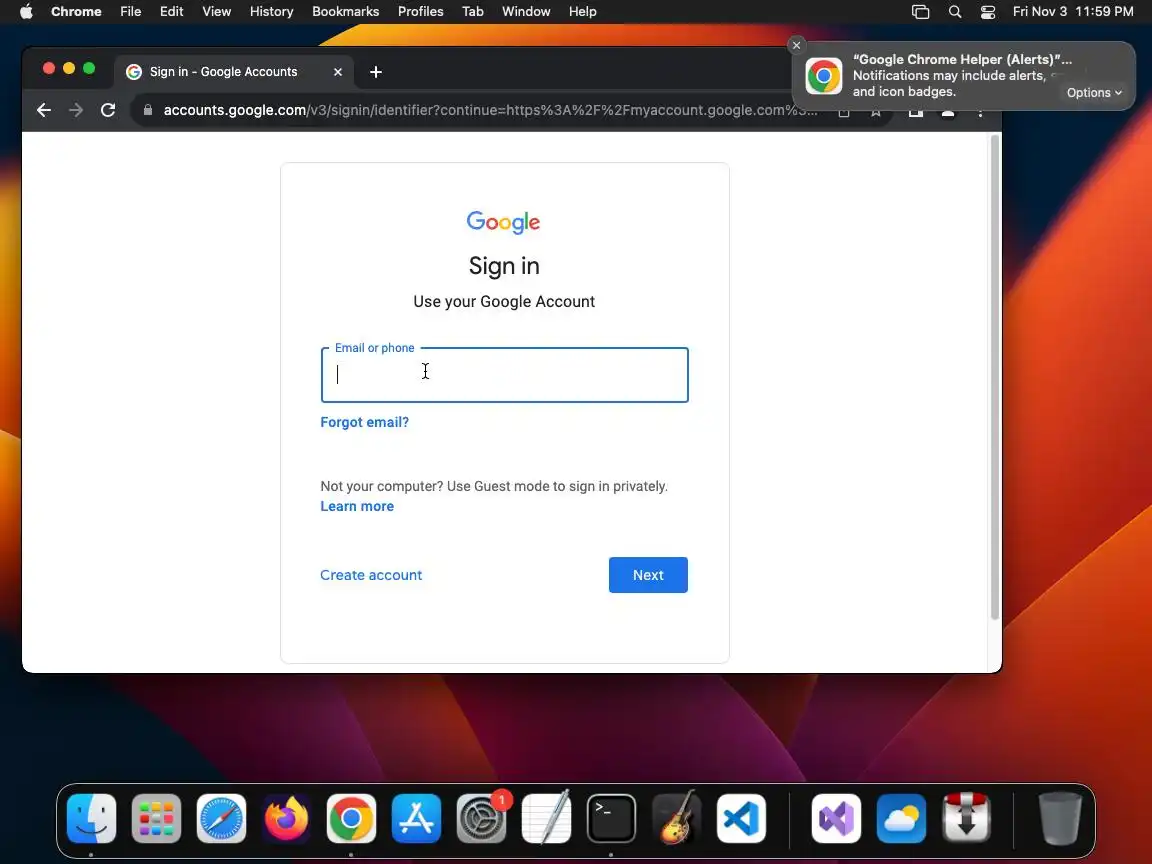Open TextEdit from the Dock

click(x=547, y=818)
